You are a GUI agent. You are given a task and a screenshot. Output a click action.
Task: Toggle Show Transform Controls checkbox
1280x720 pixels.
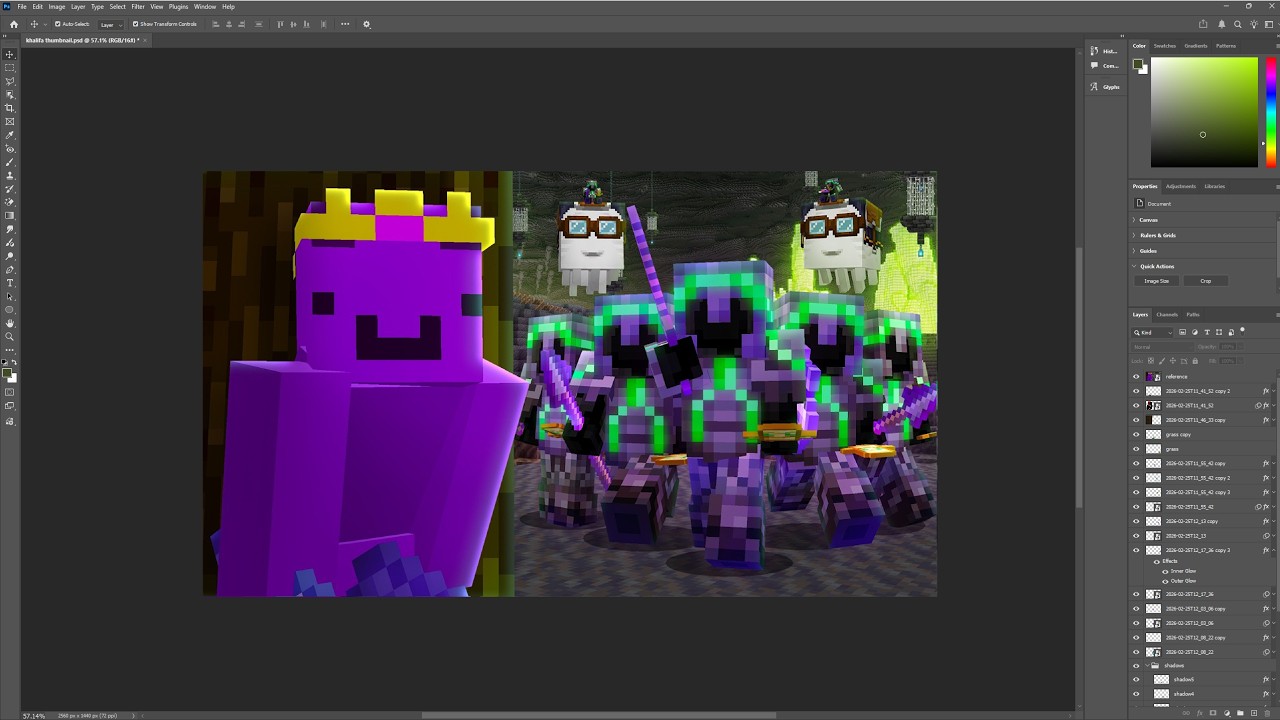(136, 24)
